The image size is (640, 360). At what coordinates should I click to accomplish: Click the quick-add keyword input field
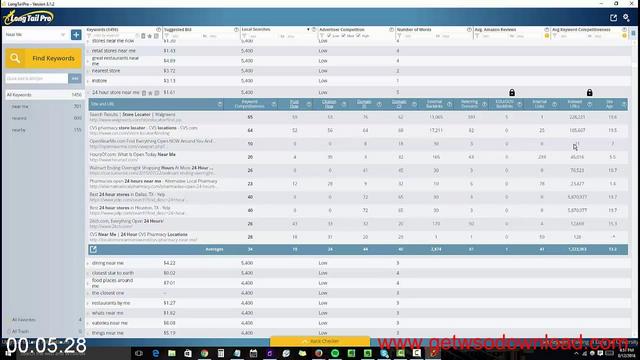(x=36, y=78)
